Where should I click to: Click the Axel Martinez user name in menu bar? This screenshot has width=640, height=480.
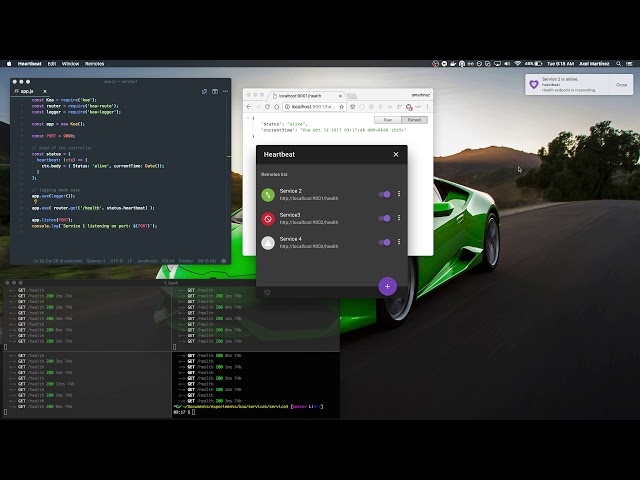pos(594,64)
